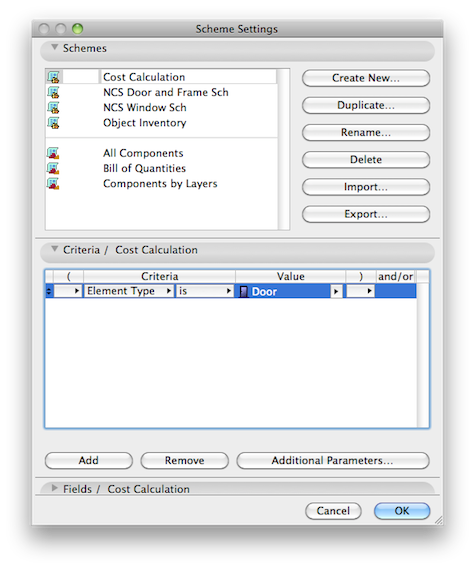Confirm settings with OK button

click(402, 511)
